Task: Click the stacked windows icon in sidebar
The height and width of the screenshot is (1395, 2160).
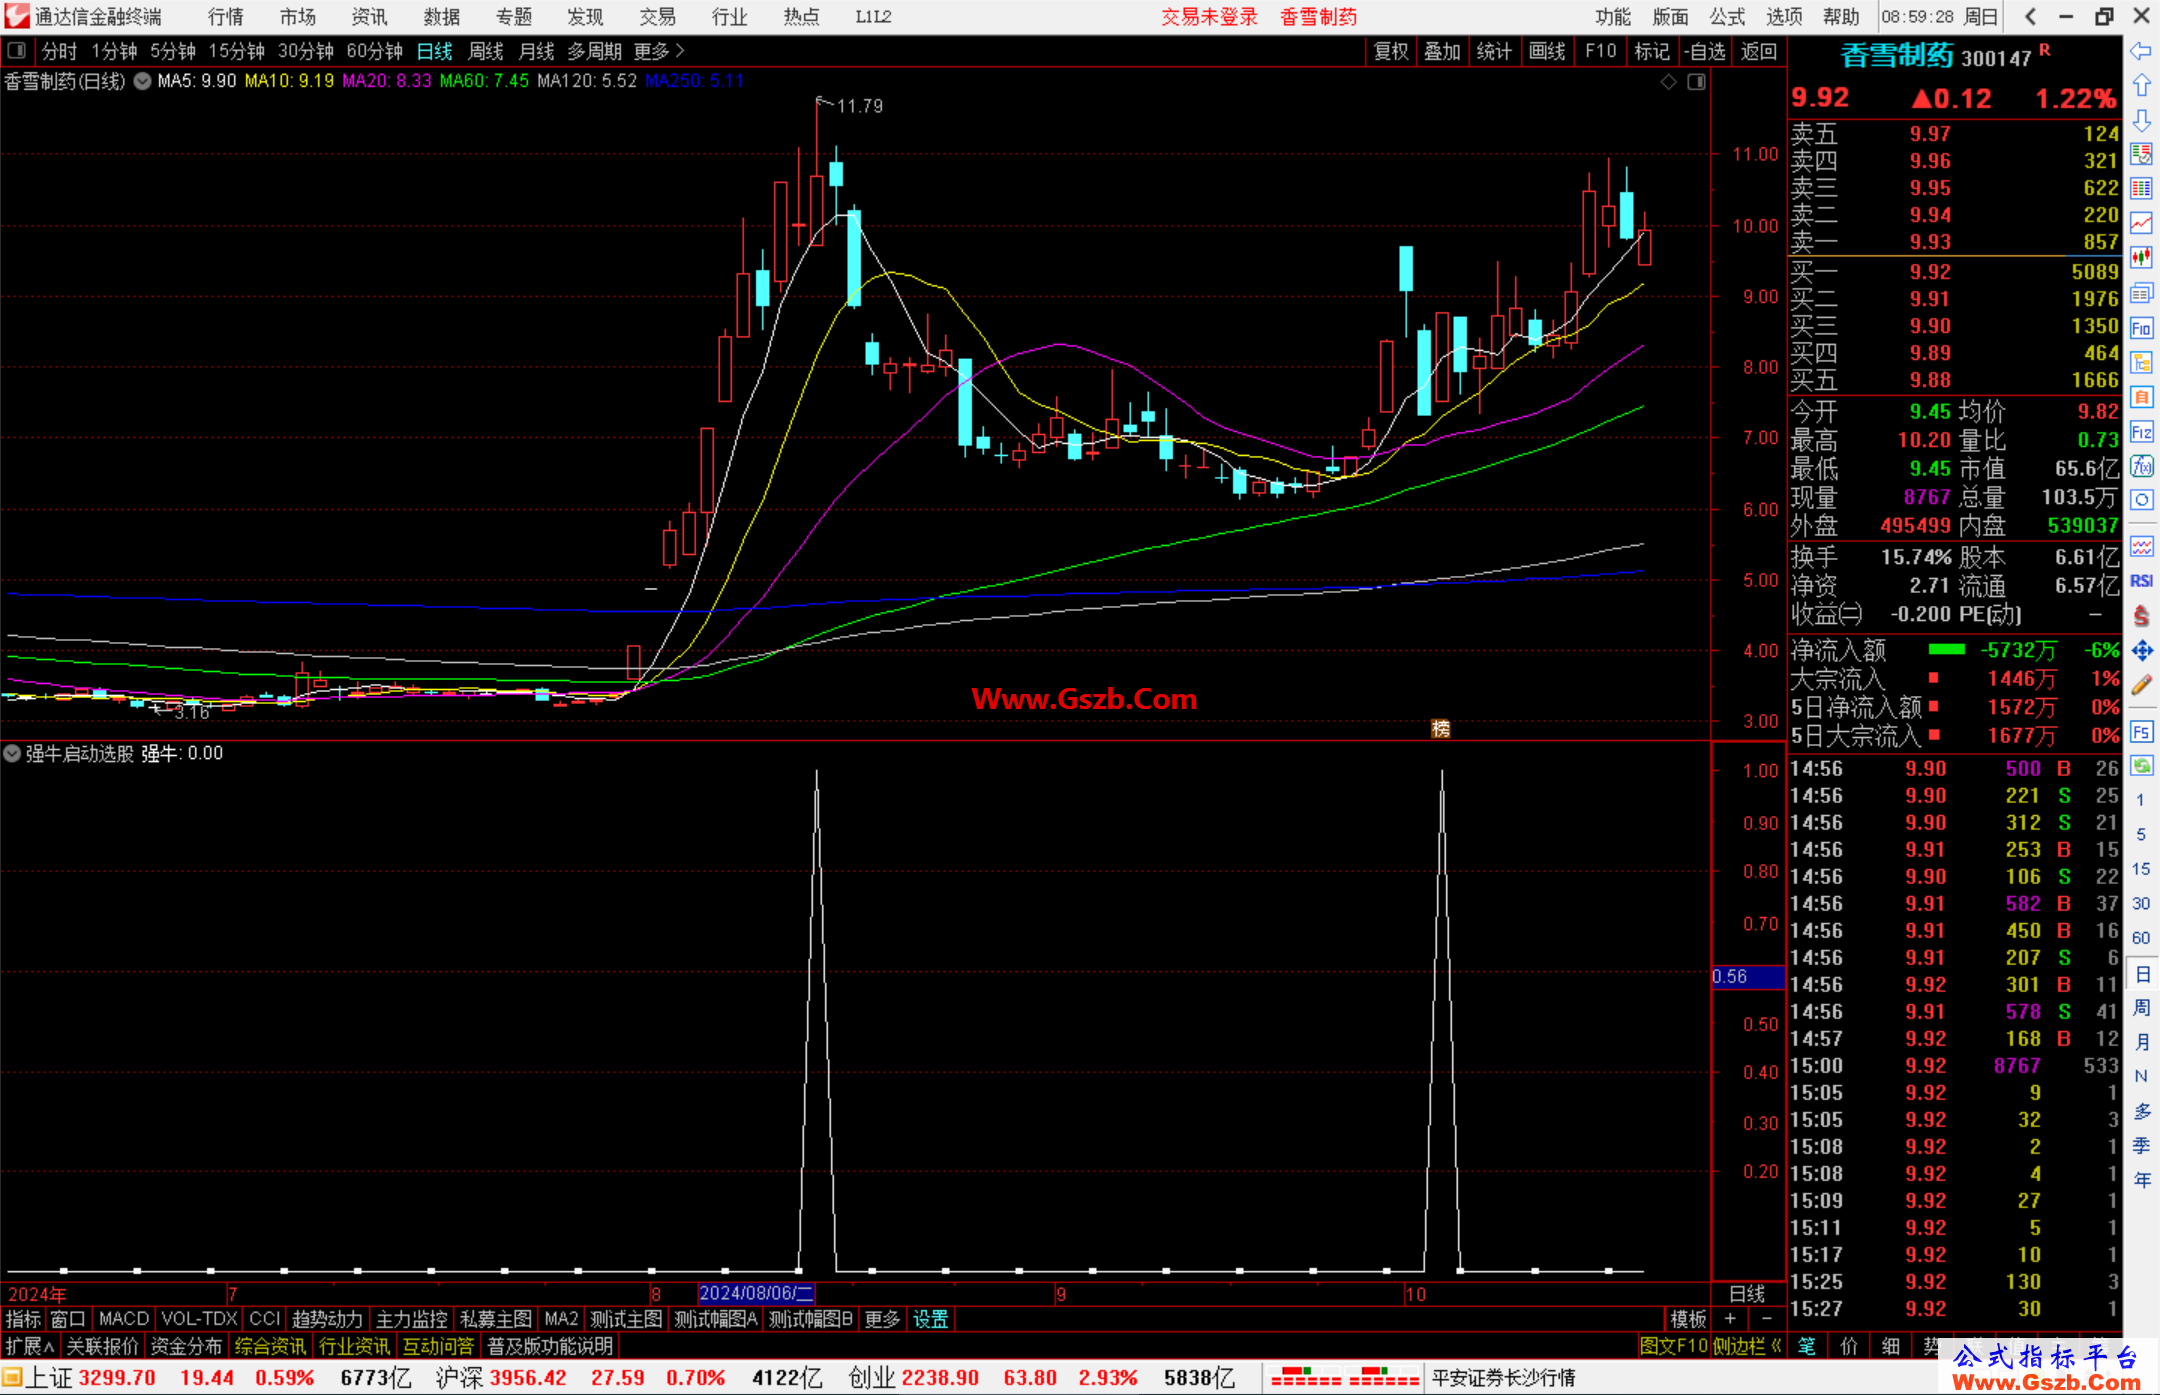Action: point(2140,293)
